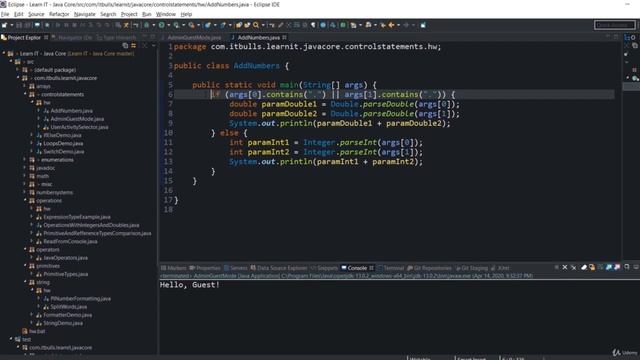The width and height of the screenshot is (640, 360).
Task: Toggle Link with Editor in Project Explorer
Action: 133,46
